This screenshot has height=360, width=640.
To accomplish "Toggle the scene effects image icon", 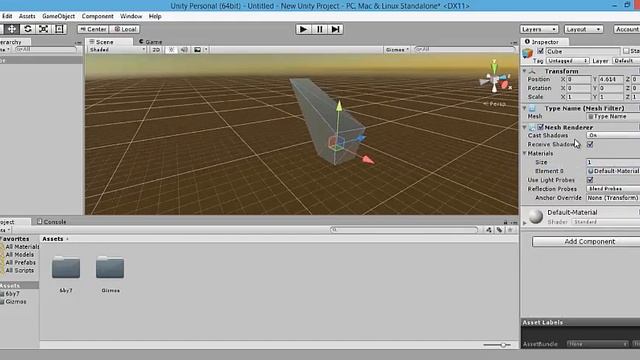I will point(198,50).
